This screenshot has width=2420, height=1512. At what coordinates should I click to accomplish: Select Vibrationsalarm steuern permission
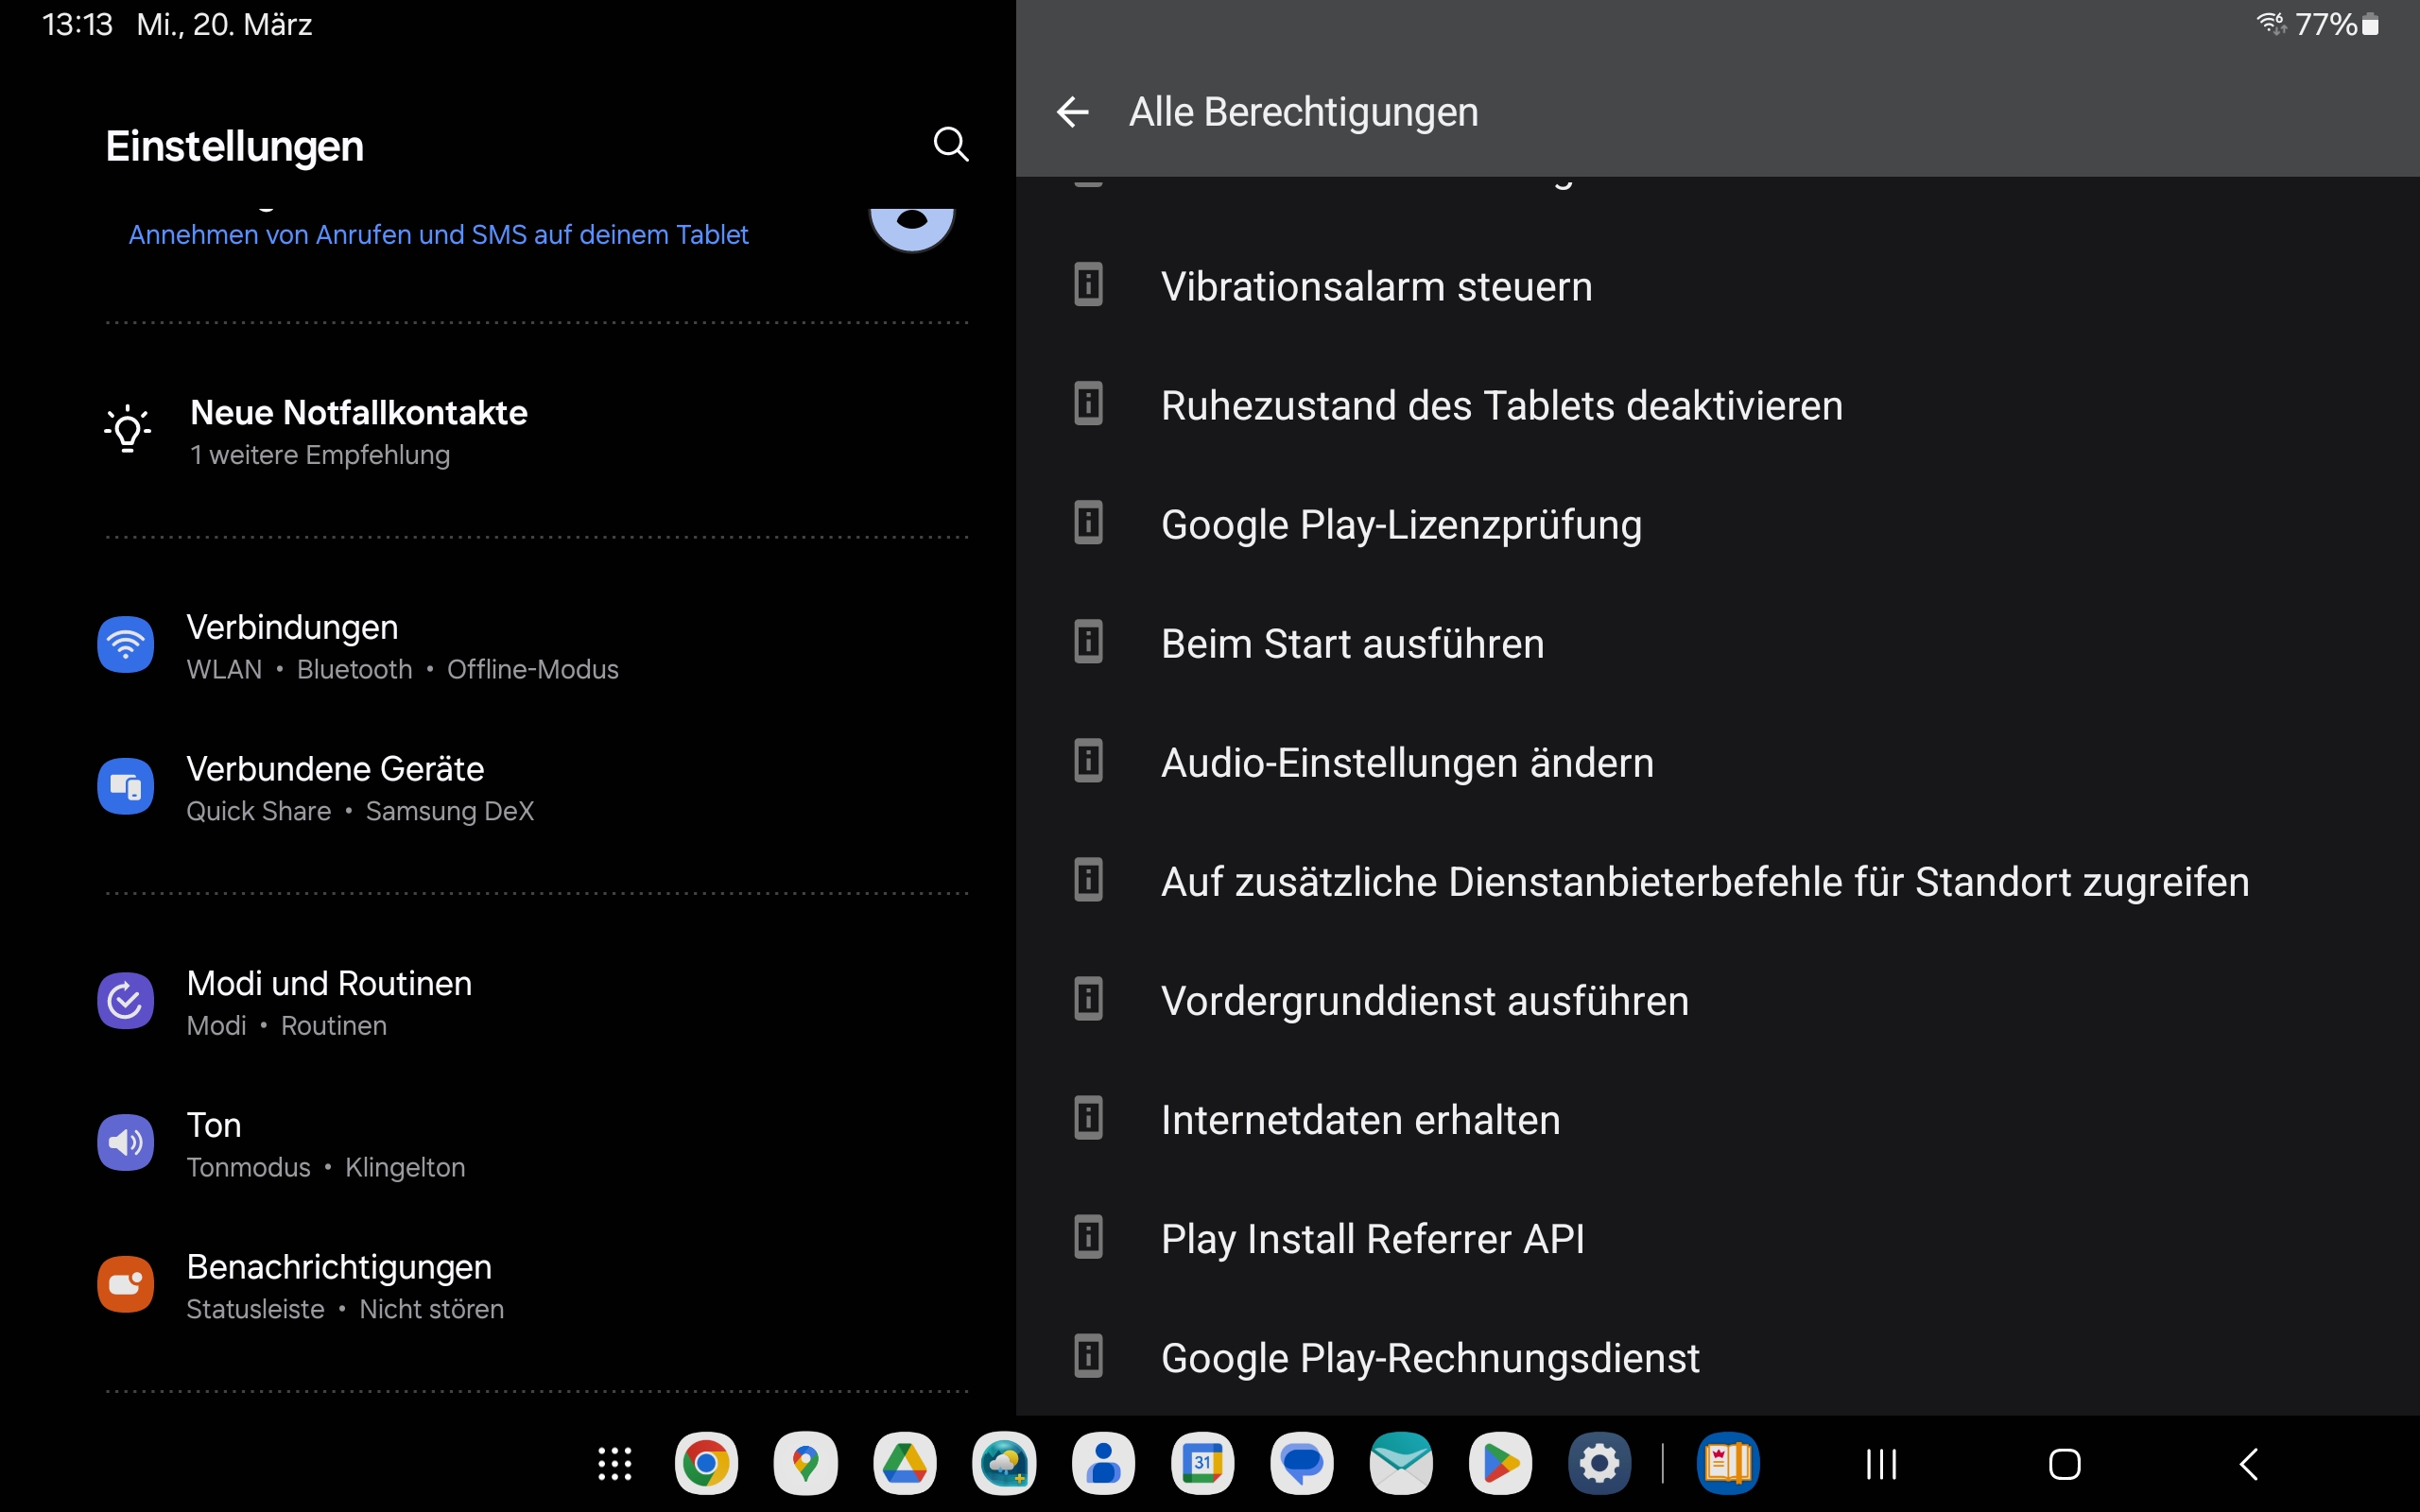point(1376,287)
